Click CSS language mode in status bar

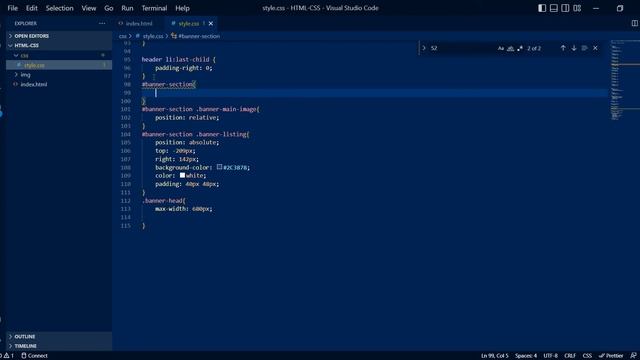click(587, 356)
